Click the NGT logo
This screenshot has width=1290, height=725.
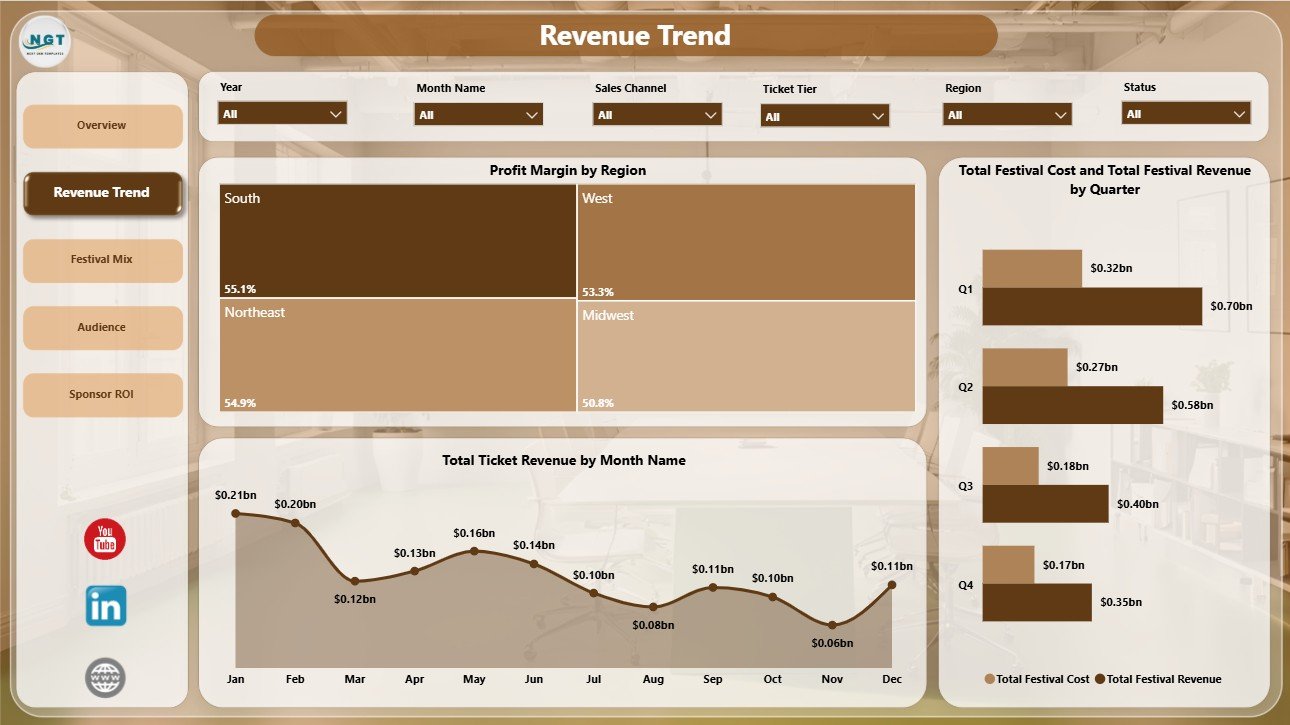[45, 42]
